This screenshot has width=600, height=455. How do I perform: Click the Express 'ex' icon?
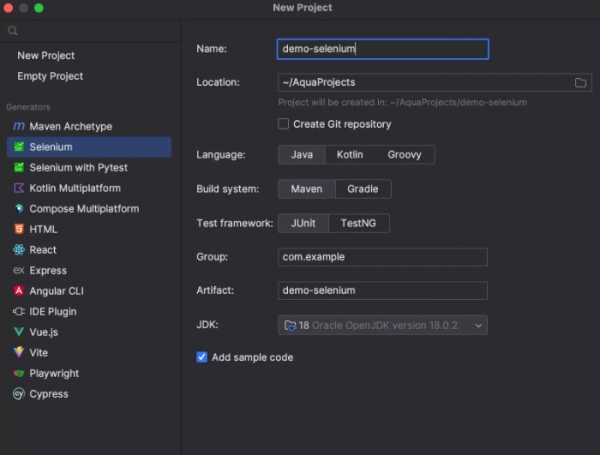[x=19, y=270]
